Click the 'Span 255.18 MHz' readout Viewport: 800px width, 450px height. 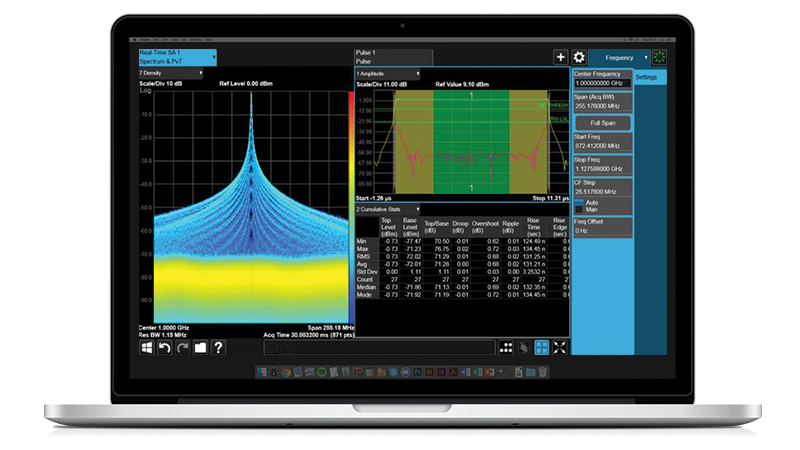click(331, 328)
